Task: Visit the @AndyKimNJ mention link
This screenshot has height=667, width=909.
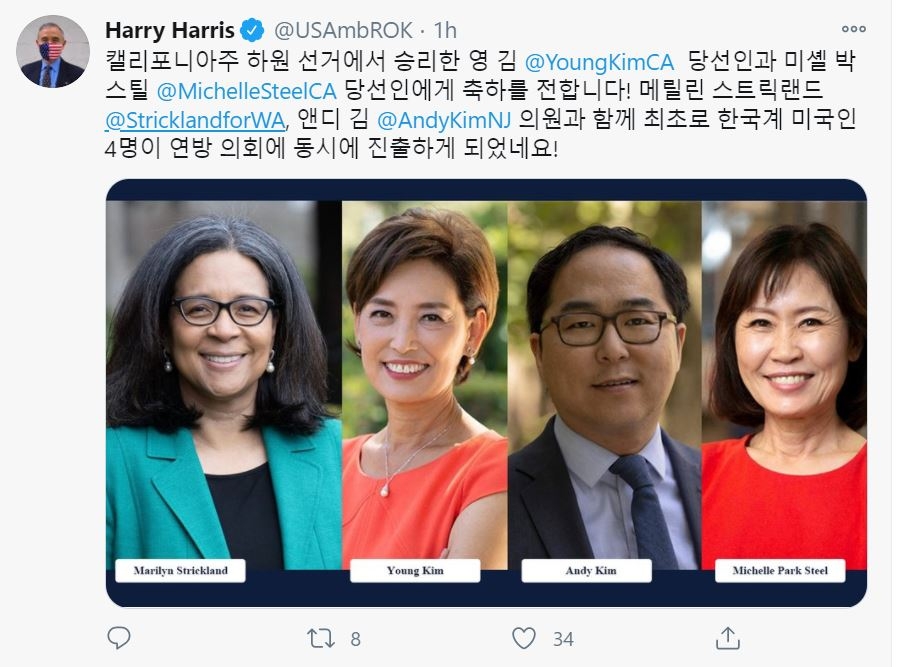Action: [443, 120]
